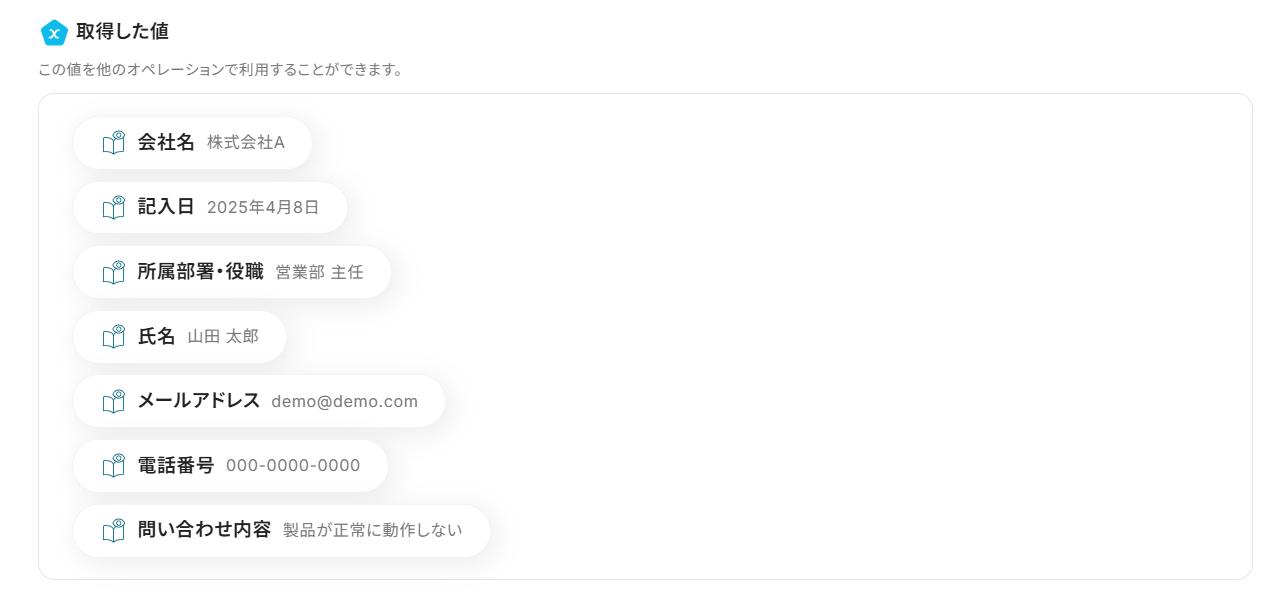Viewport: 1282px width, 607px height.
Task: Click the 製品が正常に動作しない inquiry text
Action: coord(372,530)
